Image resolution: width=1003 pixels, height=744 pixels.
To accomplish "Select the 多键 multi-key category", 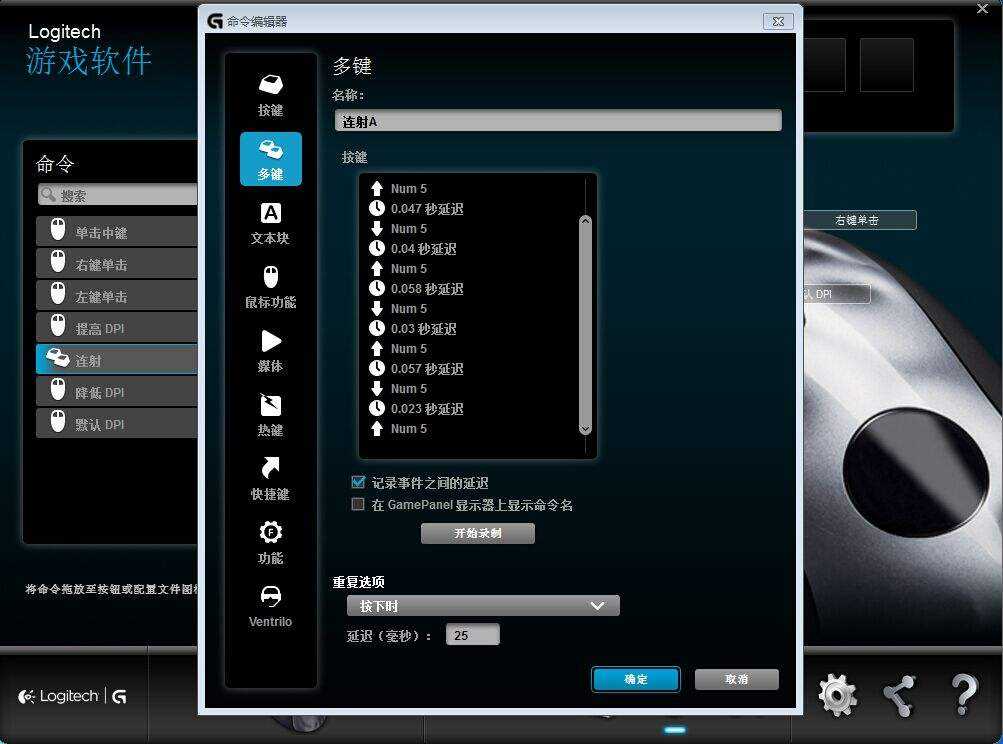I will pyautogui.click(x=271, y=159).
